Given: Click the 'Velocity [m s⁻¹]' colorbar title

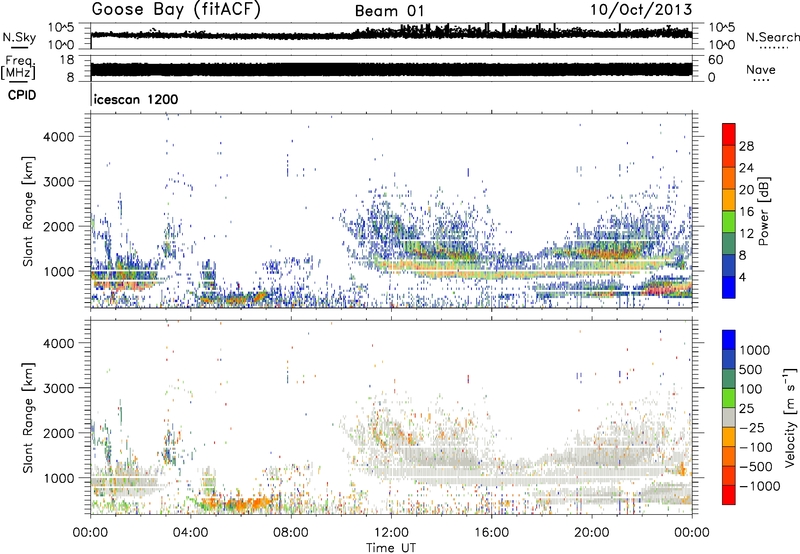Looking at the screenshot, I should point(790,417).
